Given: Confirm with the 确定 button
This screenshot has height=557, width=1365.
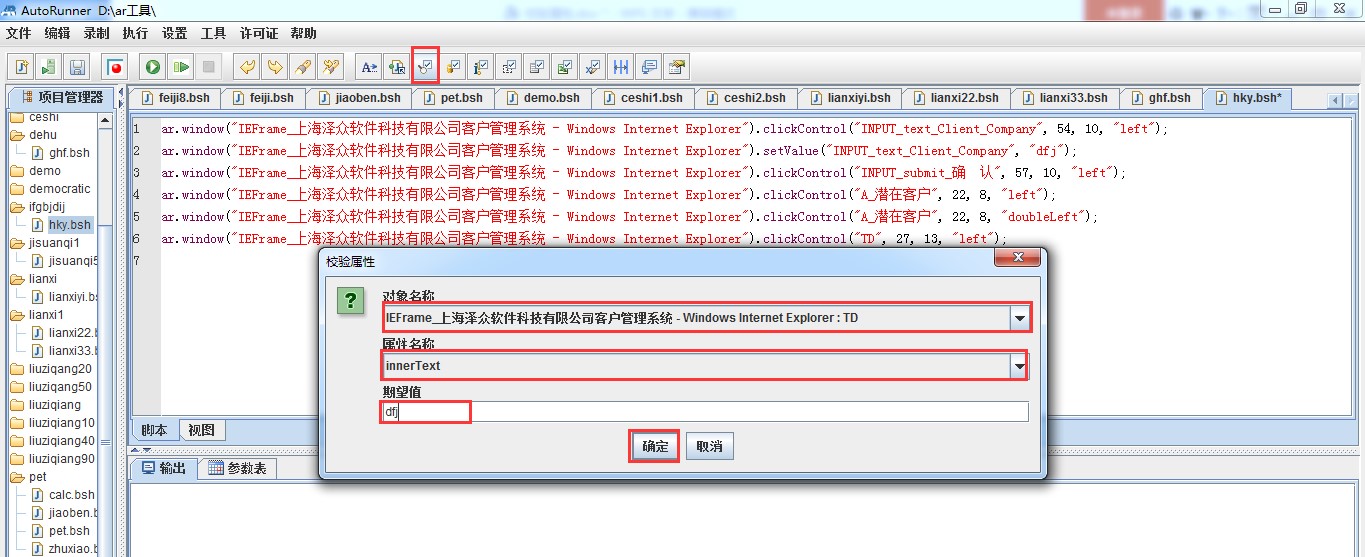Looking at the screenshot, I should click(x=655, y=447).
